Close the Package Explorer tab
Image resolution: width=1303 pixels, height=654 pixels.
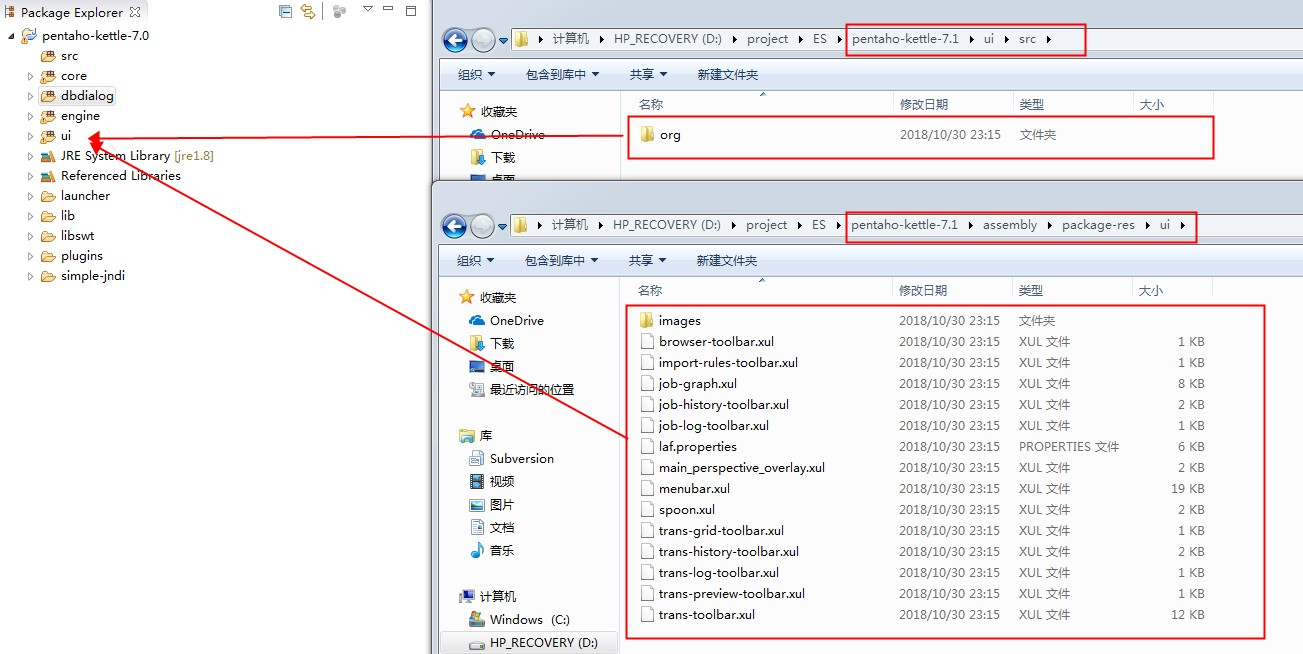click(135, 12)
